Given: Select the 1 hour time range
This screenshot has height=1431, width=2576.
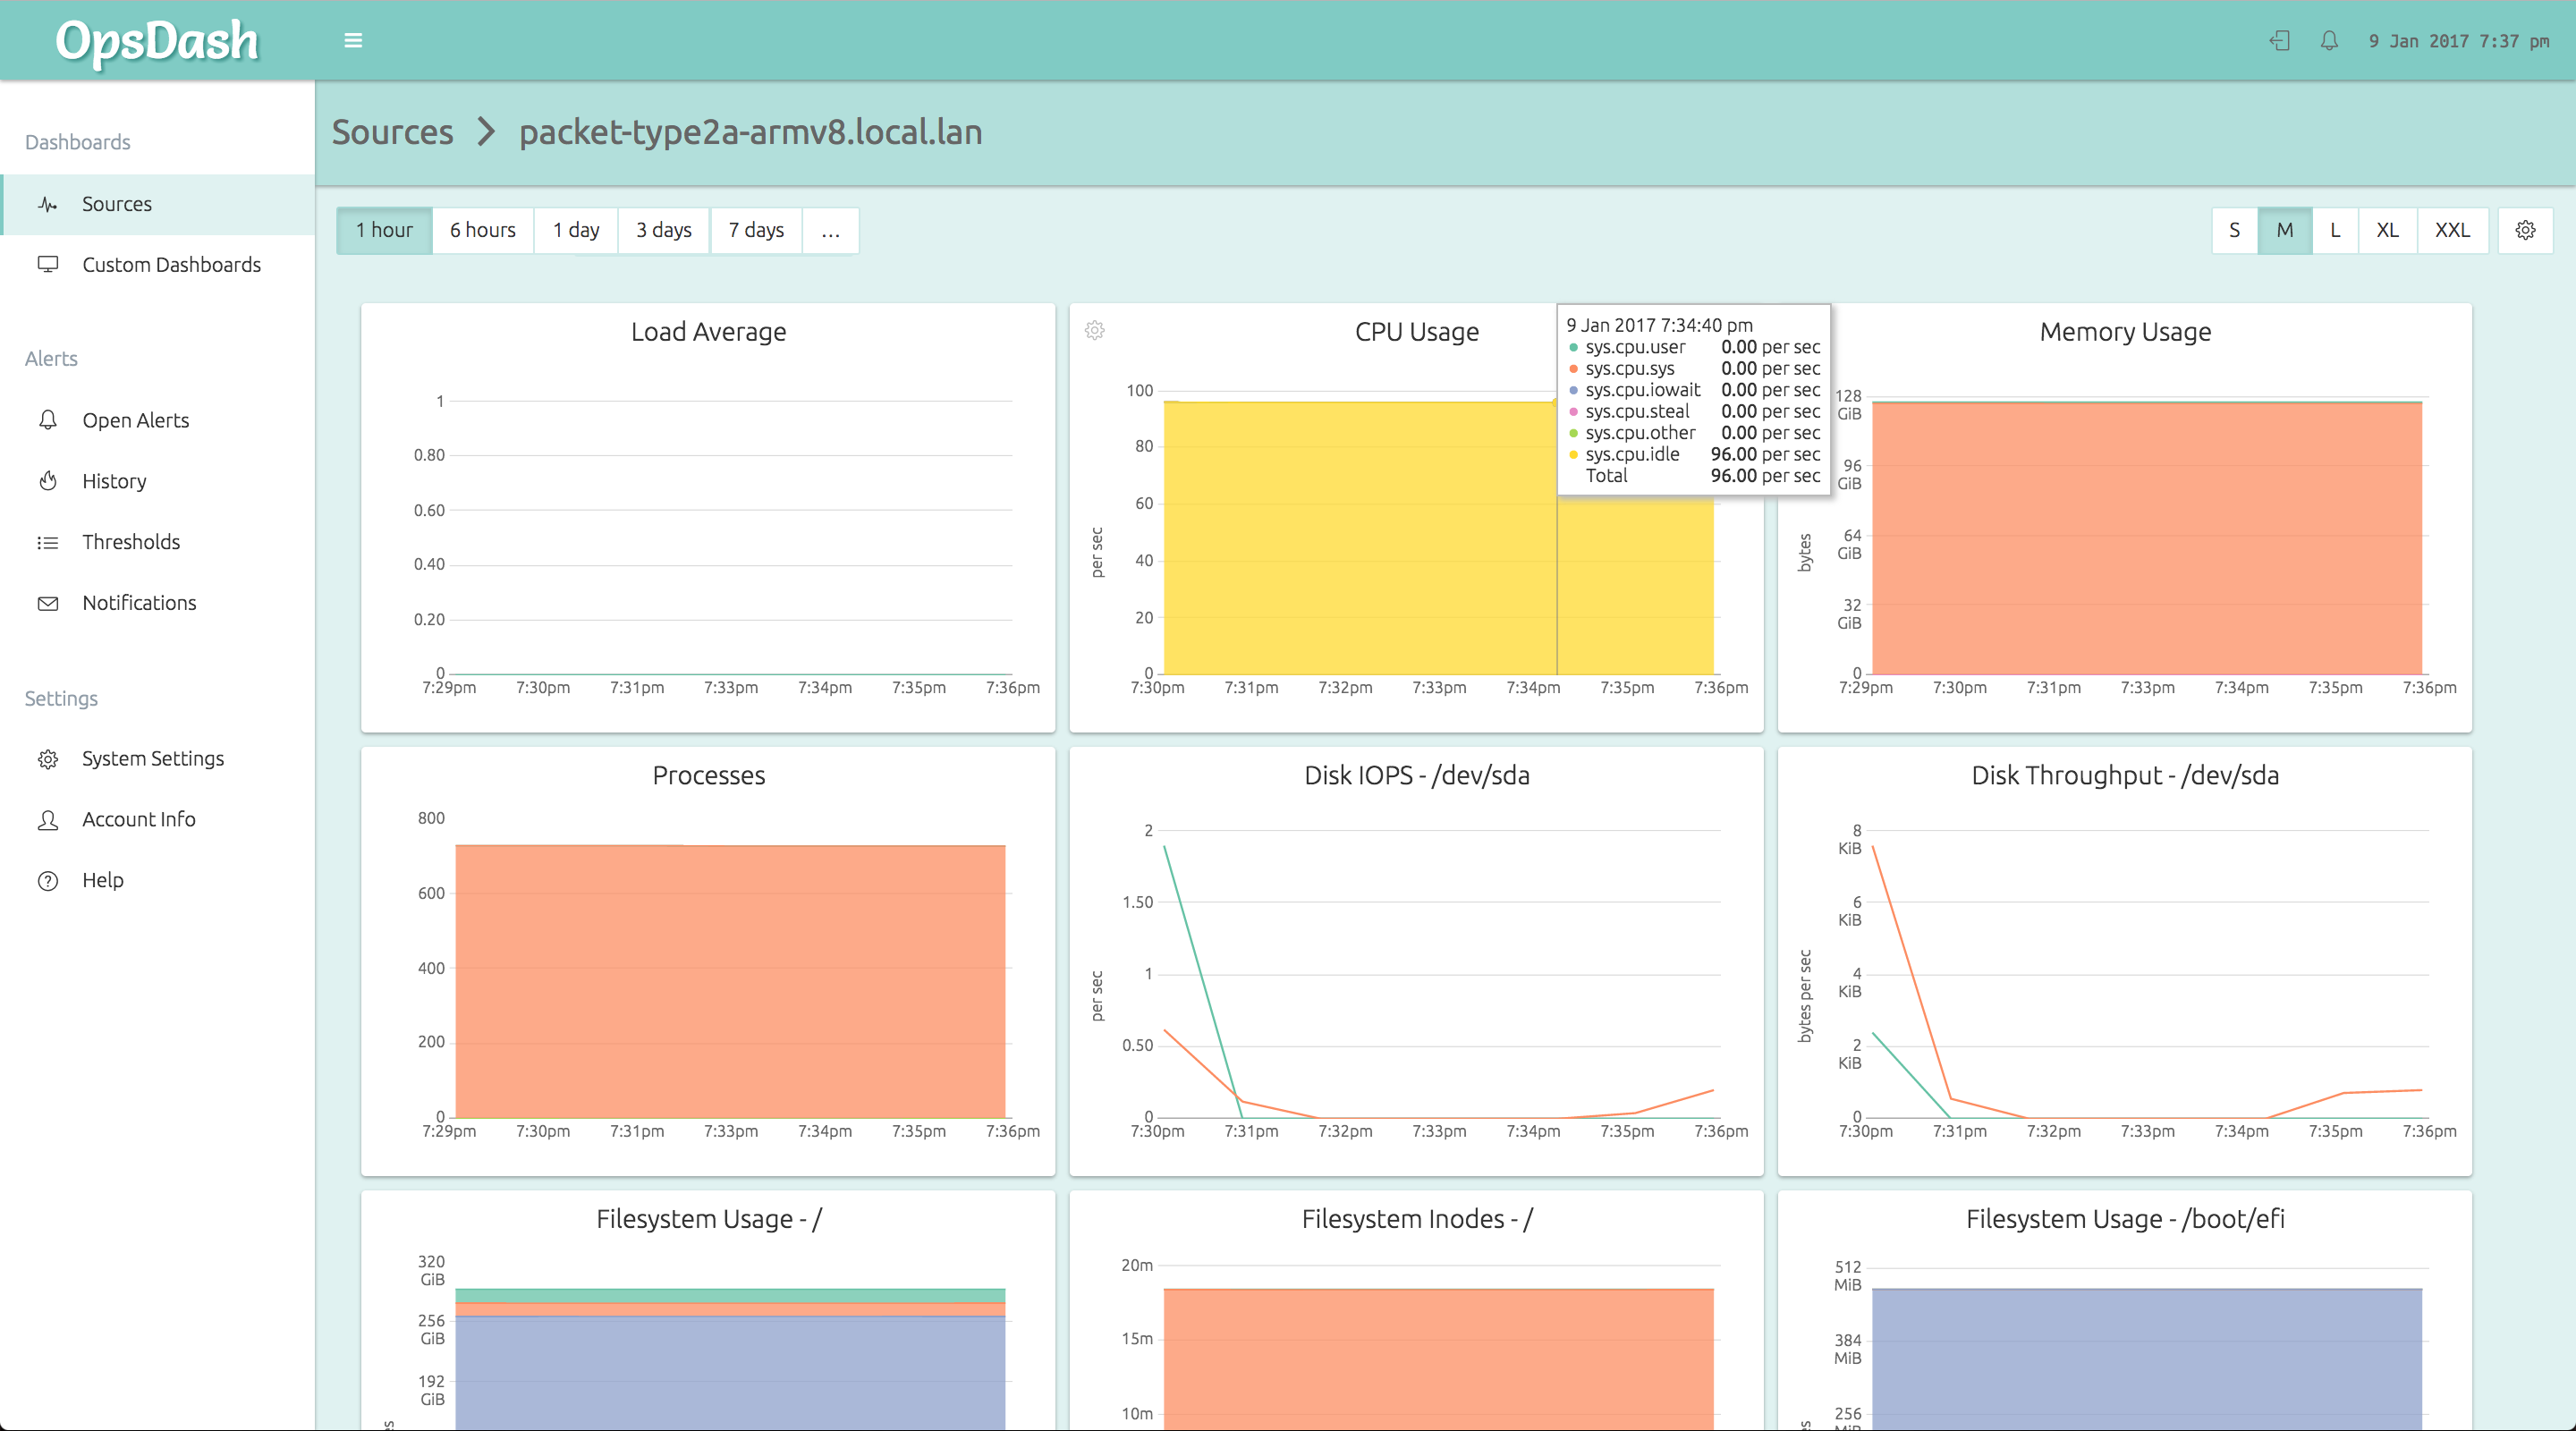Looking at the screenshot, I should click(384, 230).
